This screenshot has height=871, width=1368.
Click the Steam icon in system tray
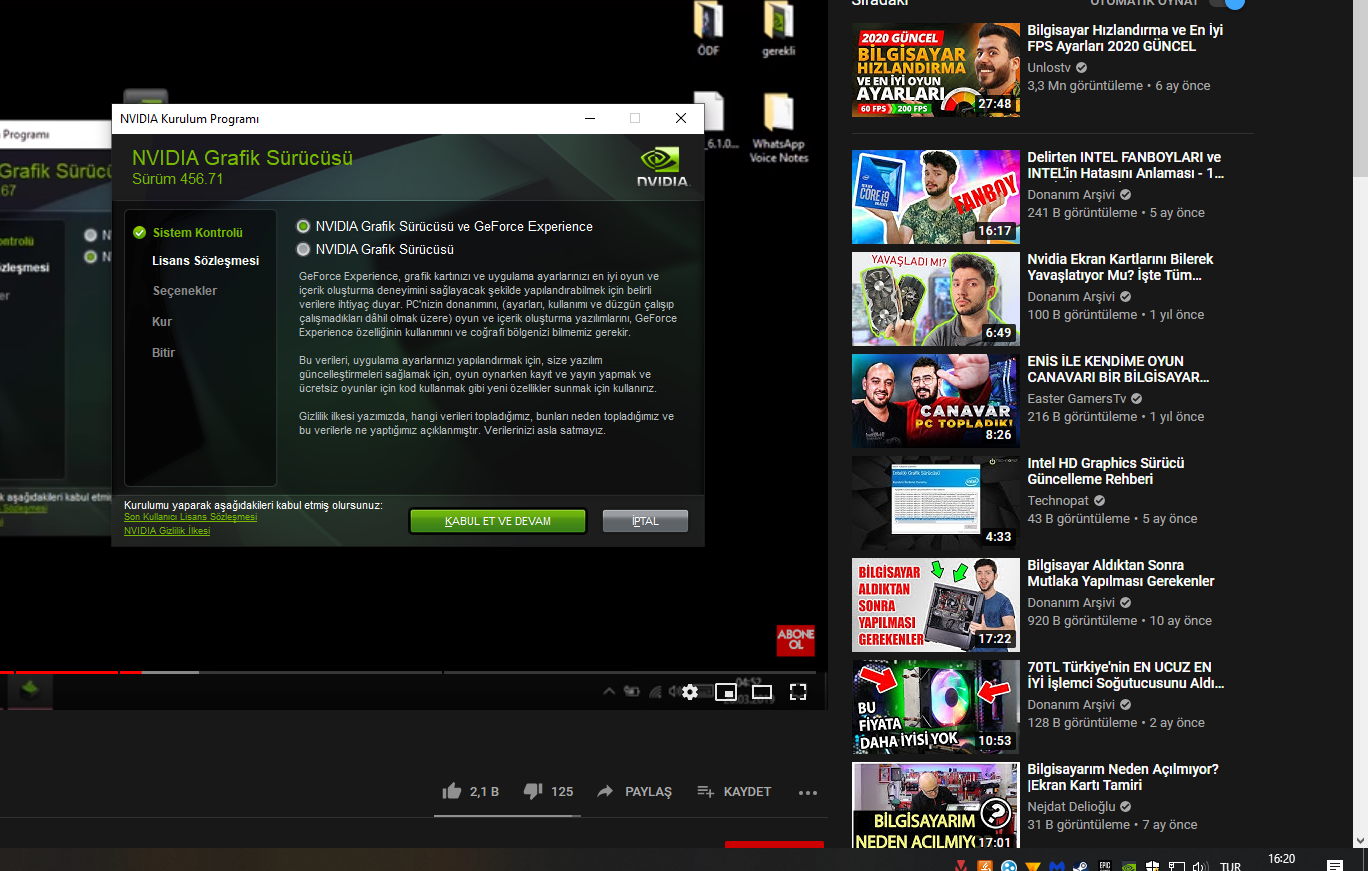coord(1081,865)
